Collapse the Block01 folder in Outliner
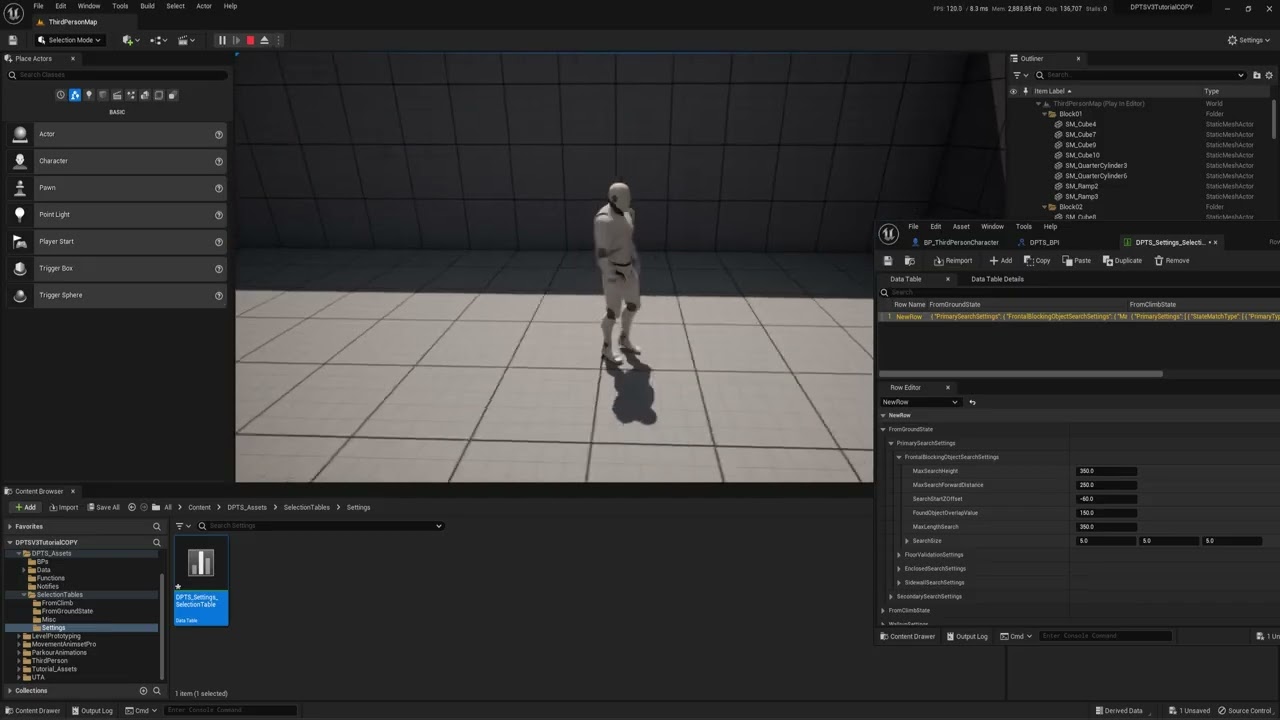Screen dimensions: 1280x720 click(x=1044, y=114)
